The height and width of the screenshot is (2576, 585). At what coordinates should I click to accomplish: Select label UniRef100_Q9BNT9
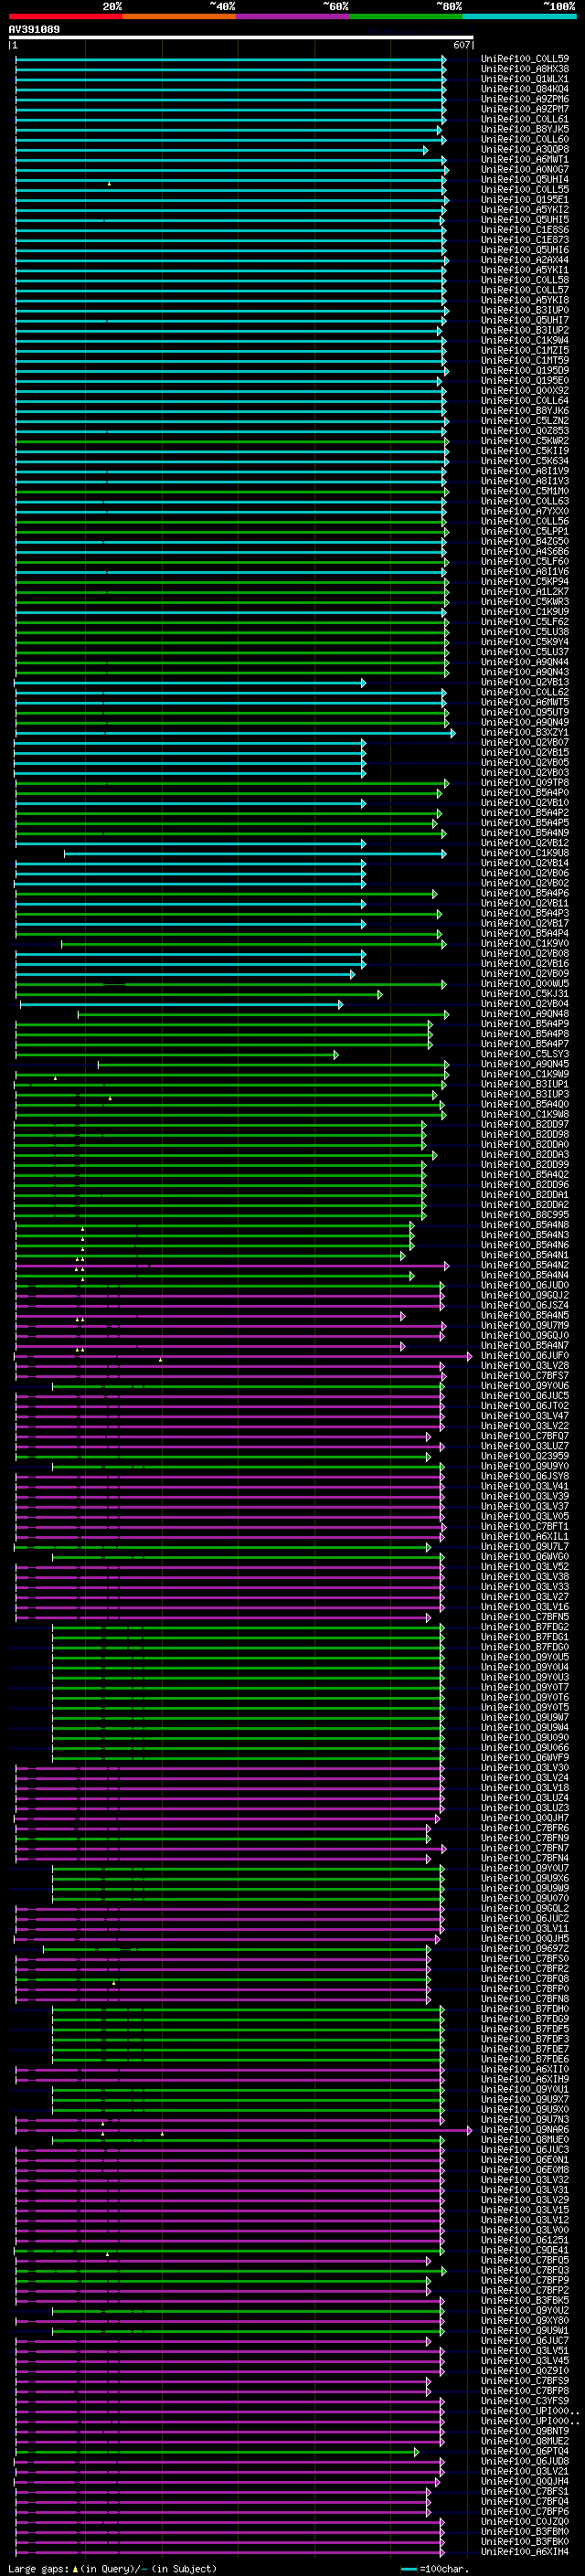[x=525, y=2431]
